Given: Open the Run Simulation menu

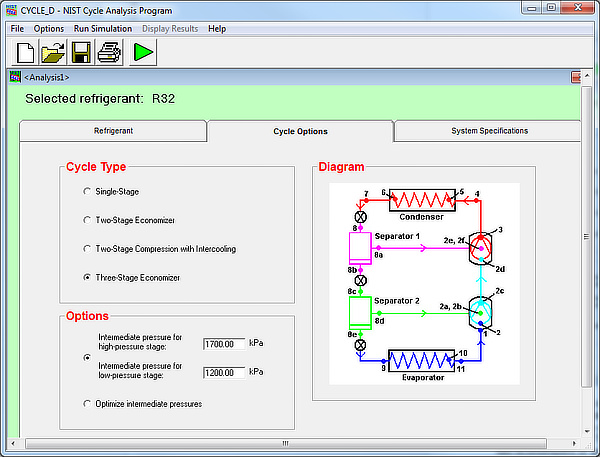Looking at the screenshot, I should point(103,29).
